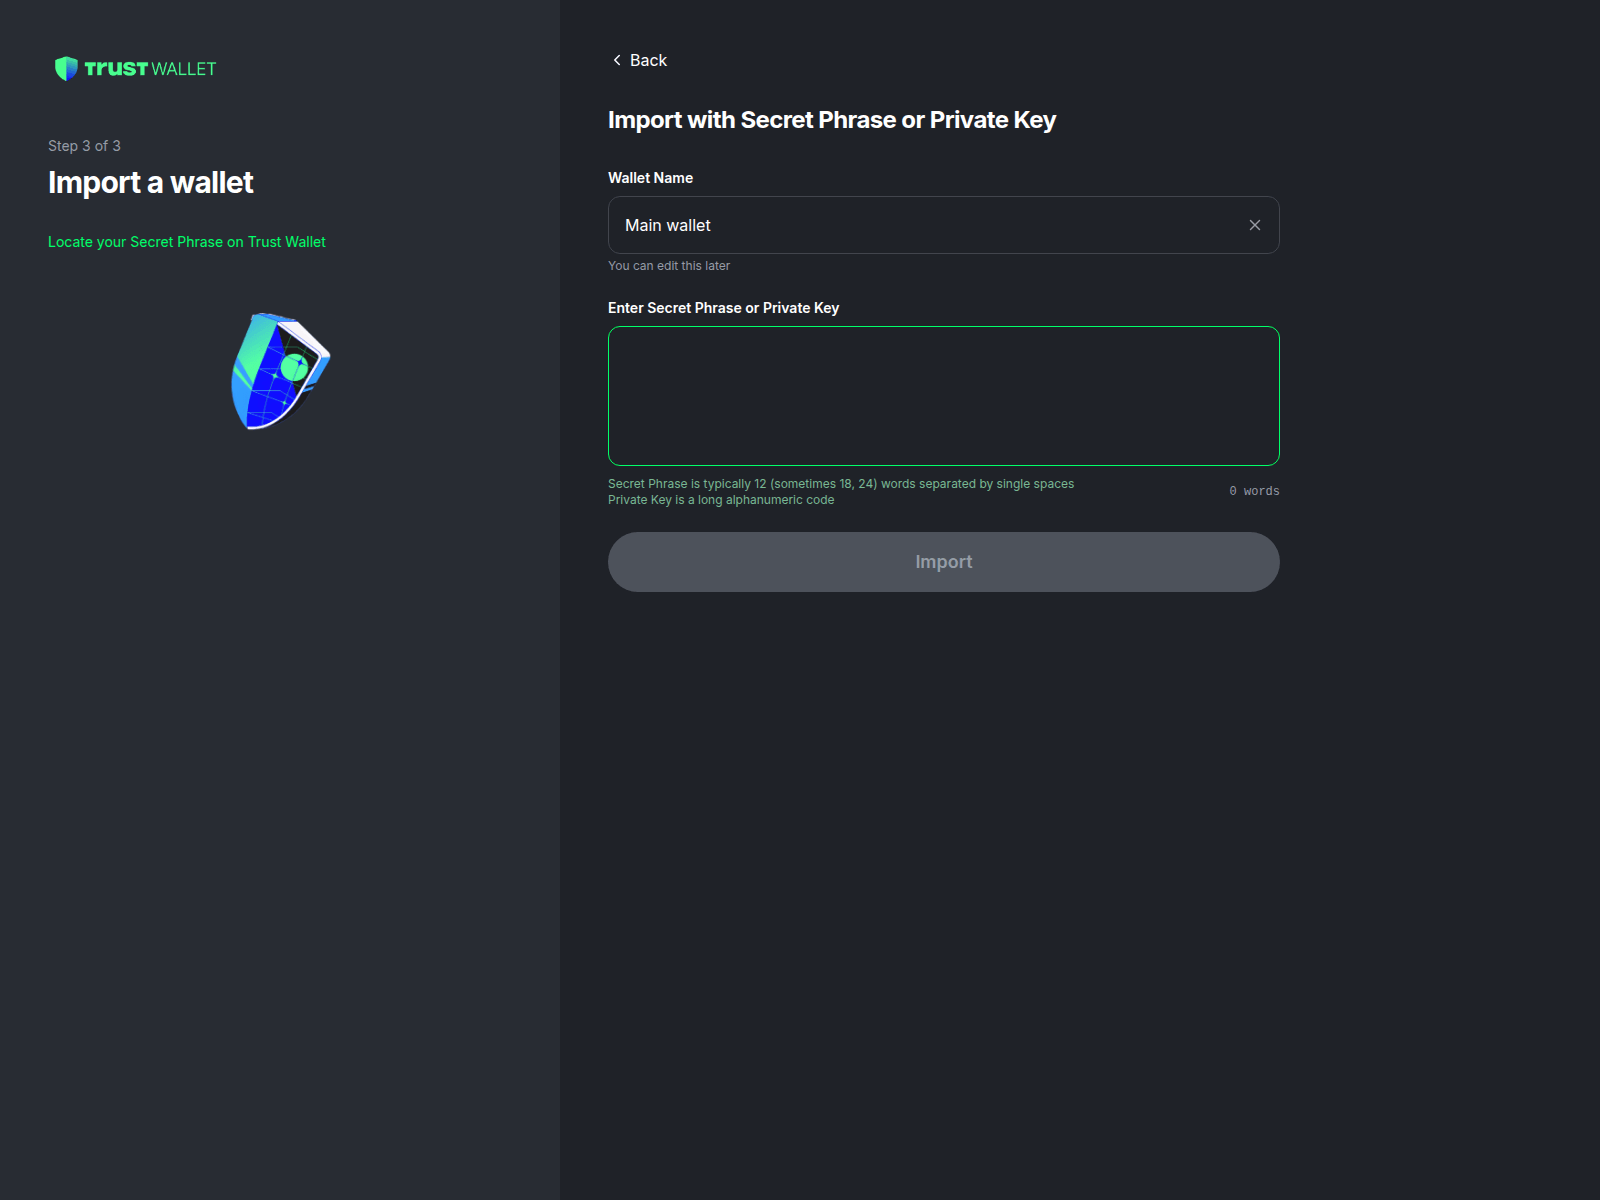Click the Trust Wallet shield logo
1600x1200 pixels.
click(67, 68)
